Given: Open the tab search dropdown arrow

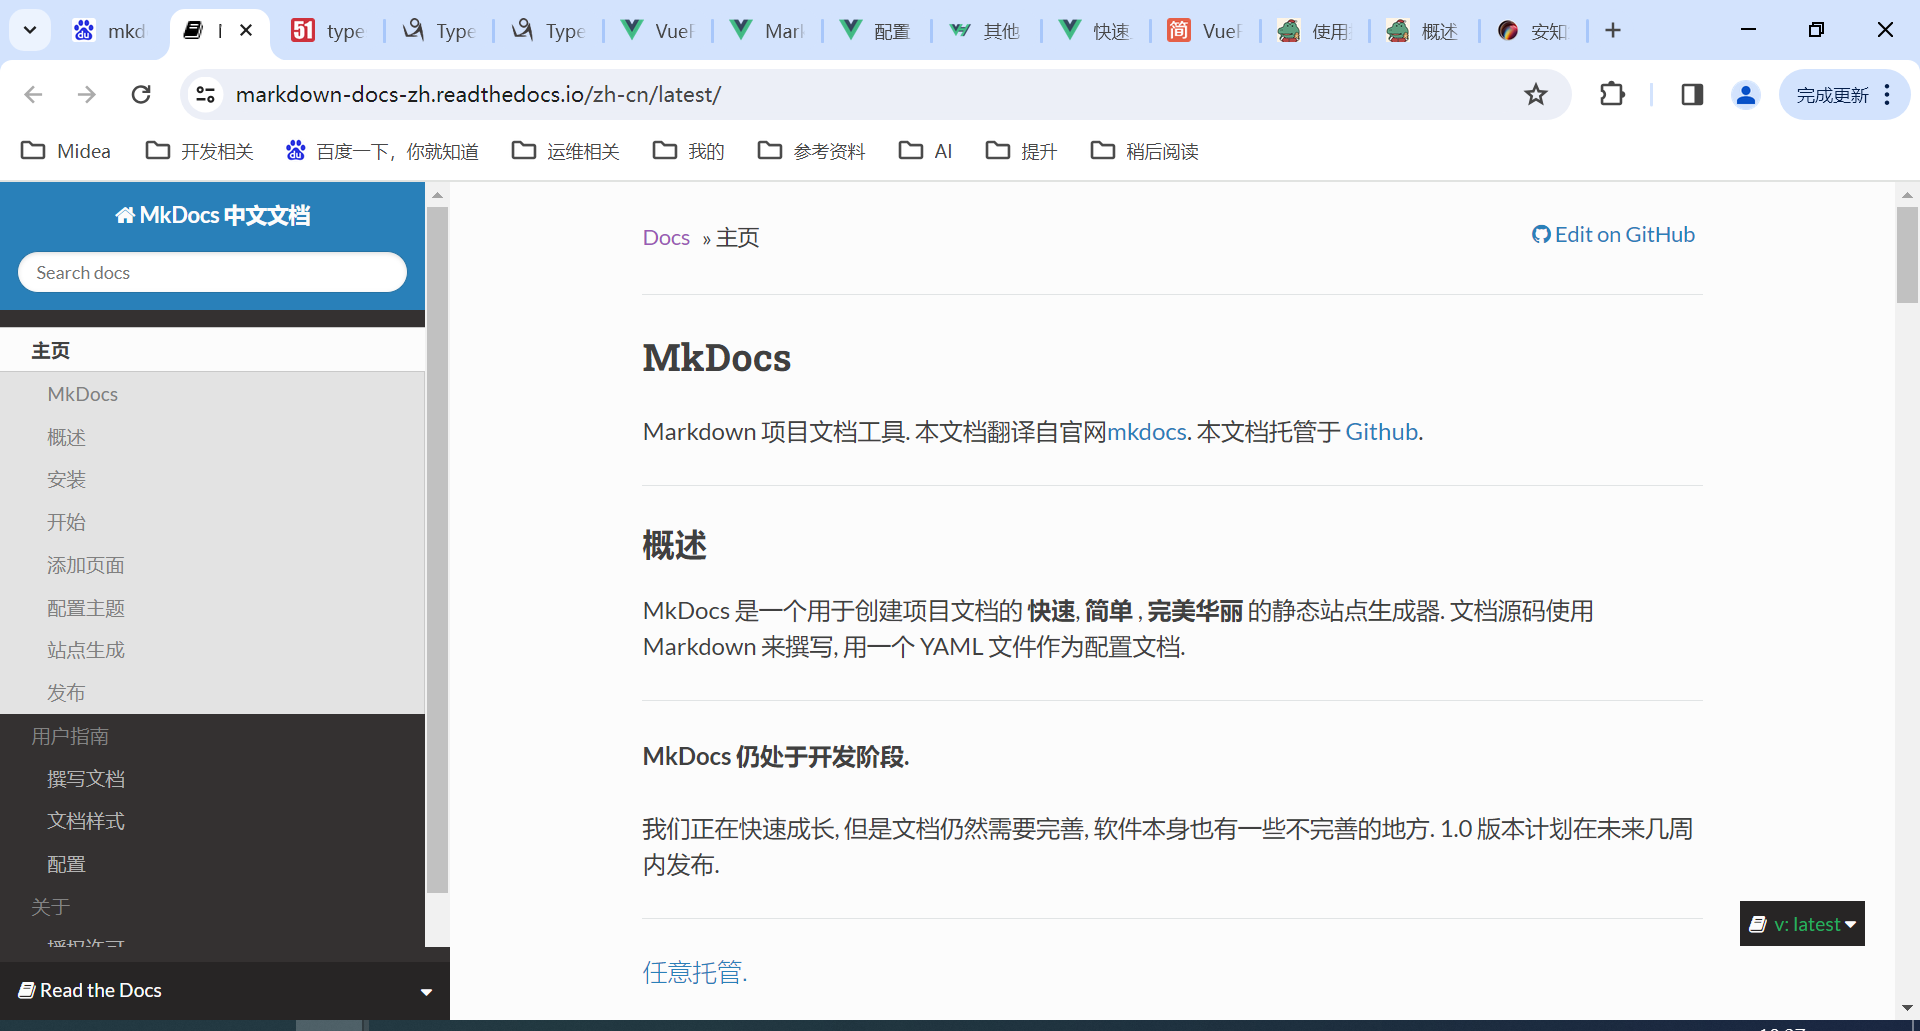Looking at the screenshot, I should [x=30, y=30].
